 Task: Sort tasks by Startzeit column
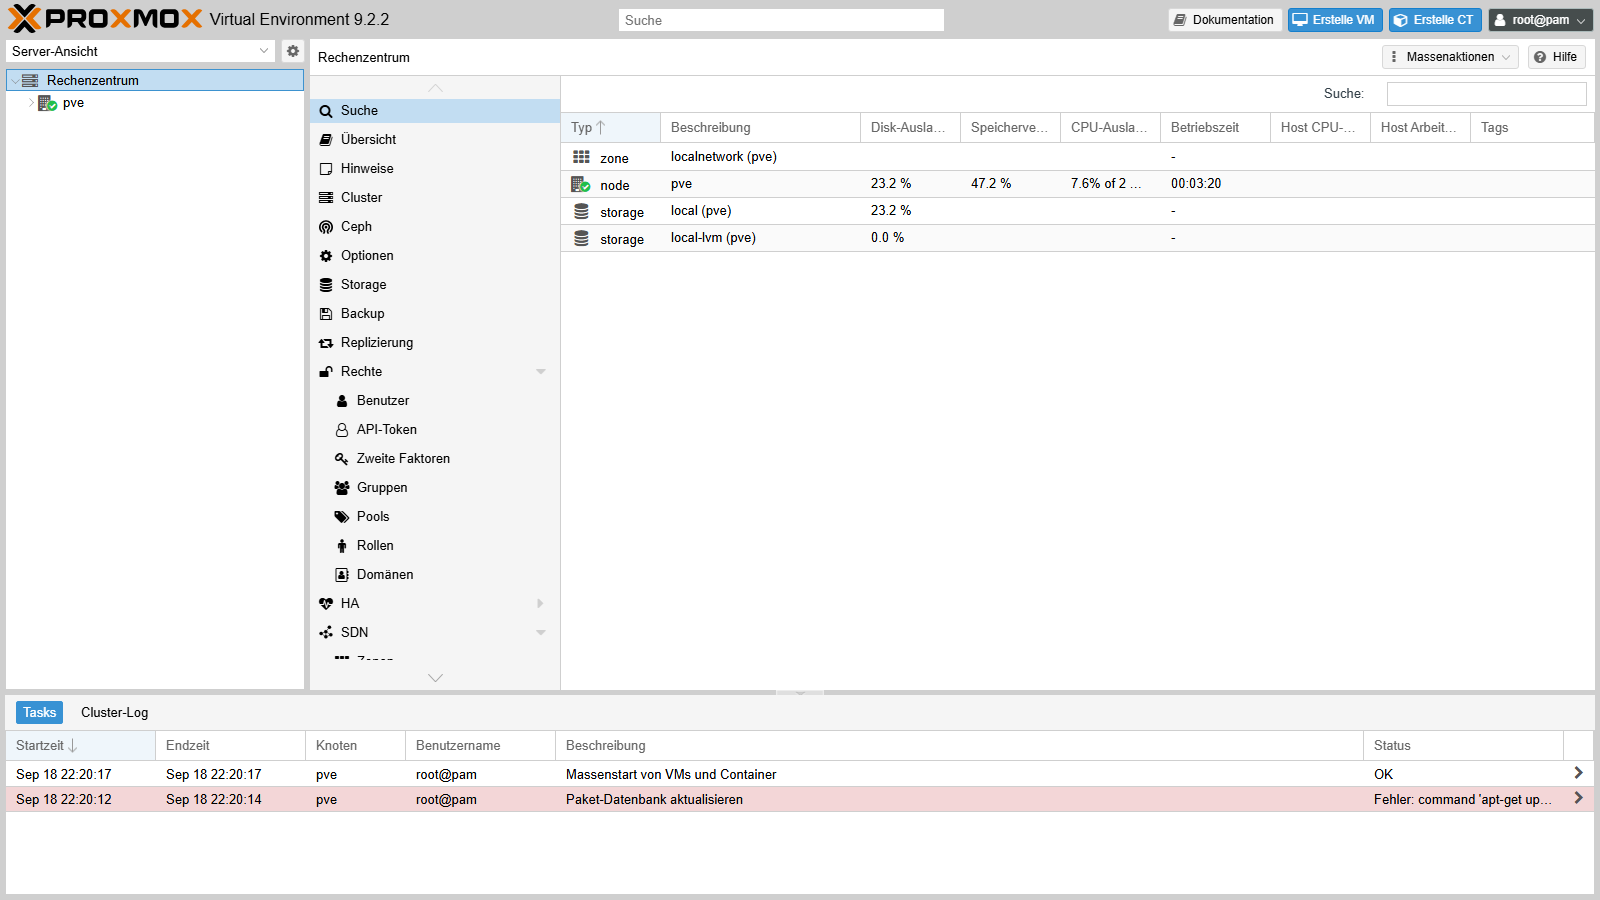(x=80, y=746)
